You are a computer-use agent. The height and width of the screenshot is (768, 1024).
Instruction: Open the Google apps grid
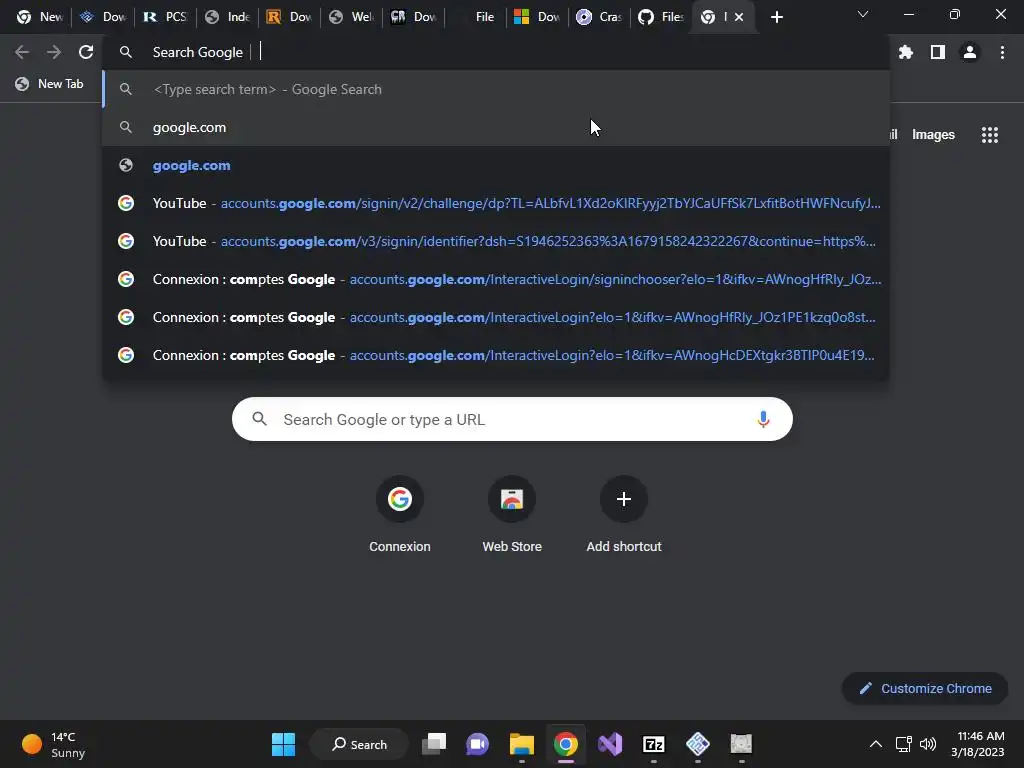click(x=989, y=135)
